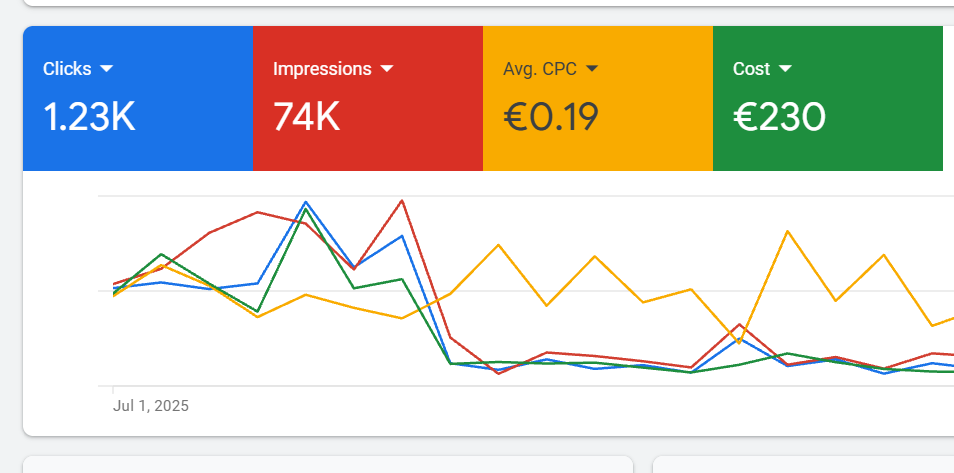954x473 pixels.
Task: Click the Clicks label text
Action: click(67, 69)
